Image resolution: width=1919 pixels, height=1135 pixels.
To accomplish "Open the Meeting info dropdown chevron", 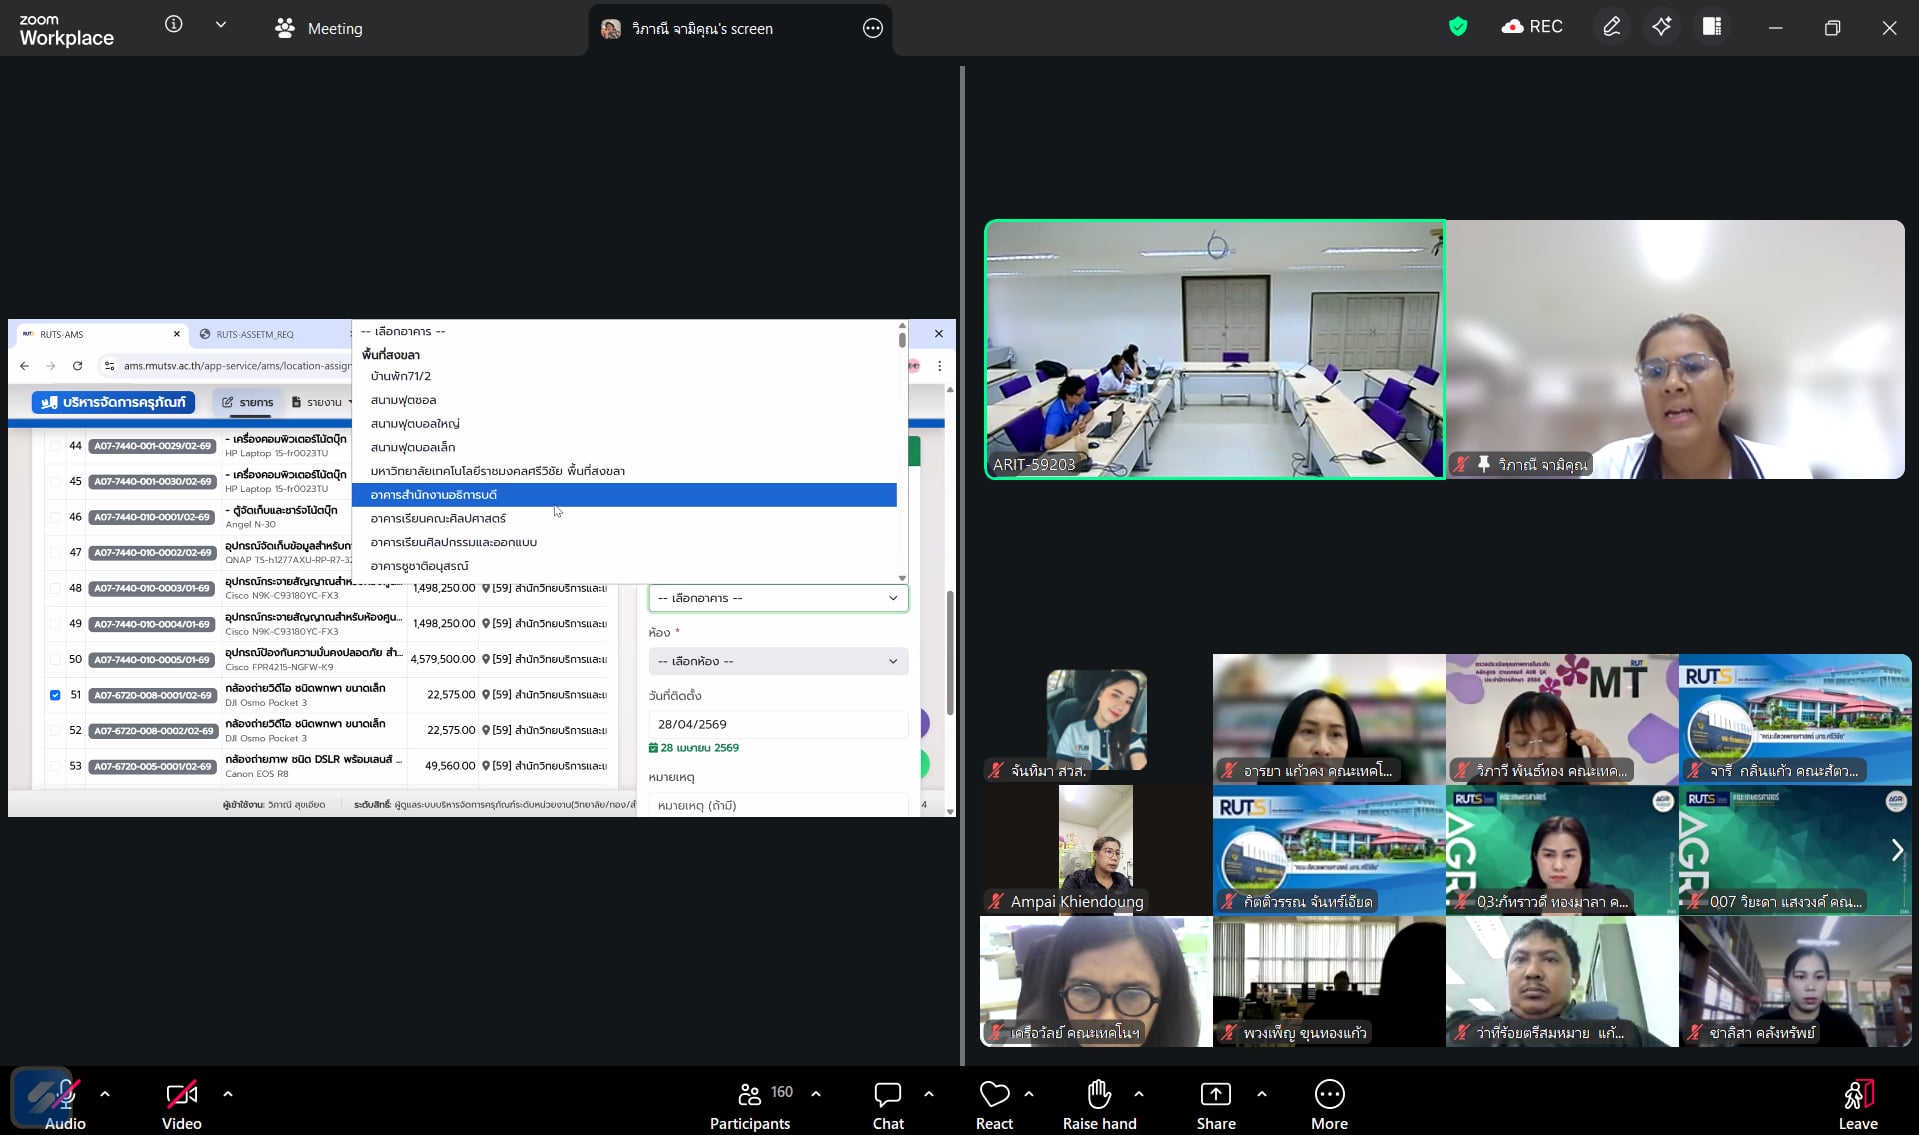I will [221, 25].
